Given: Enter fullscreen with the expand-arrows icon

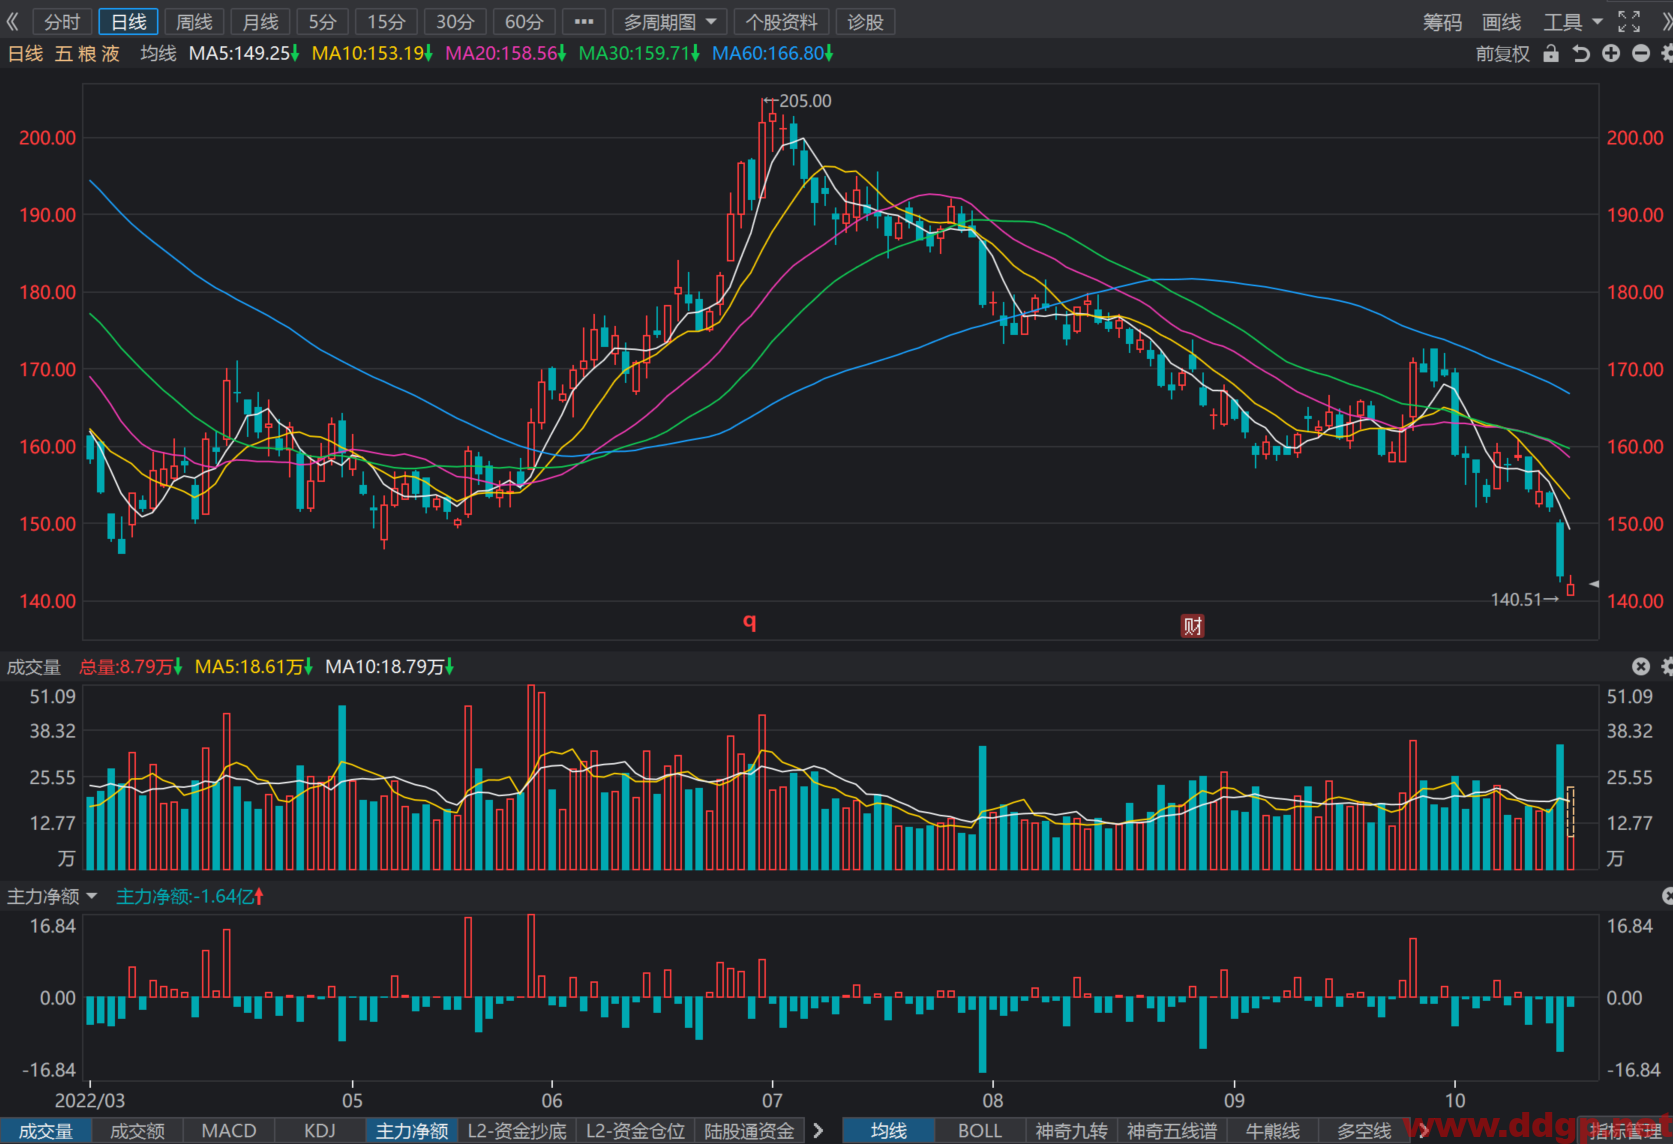Looking at the screenshot, I should (x=1629, y=21).
